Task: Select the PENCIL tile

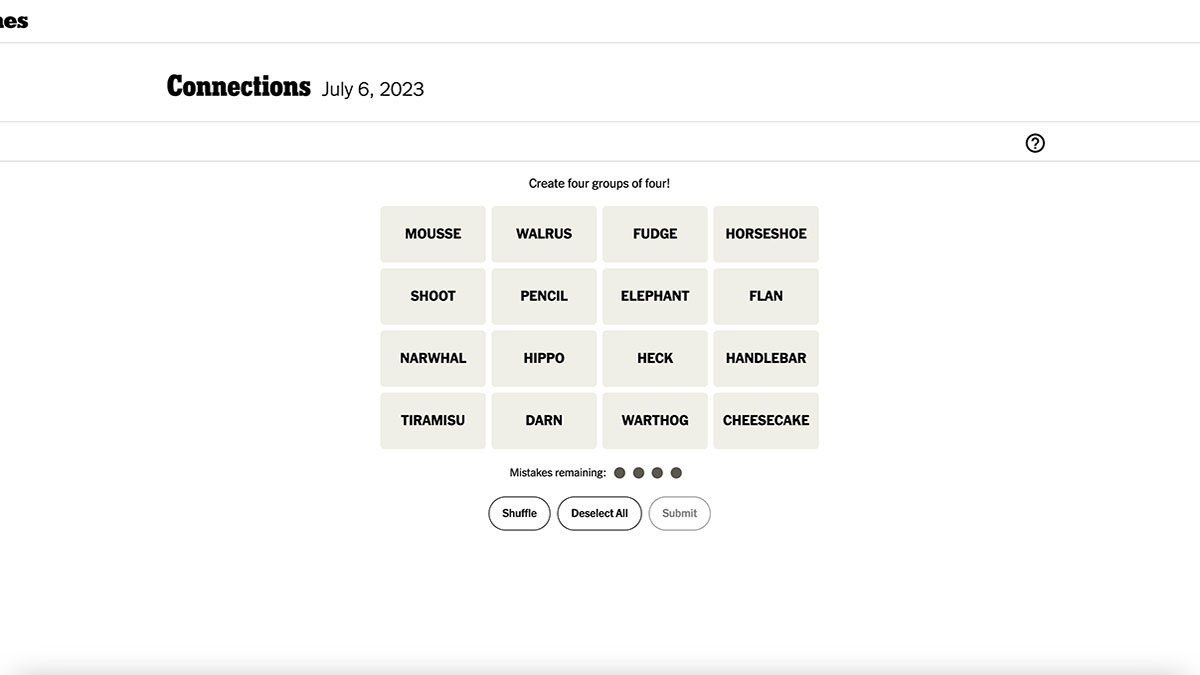Action: click(544, 296)
